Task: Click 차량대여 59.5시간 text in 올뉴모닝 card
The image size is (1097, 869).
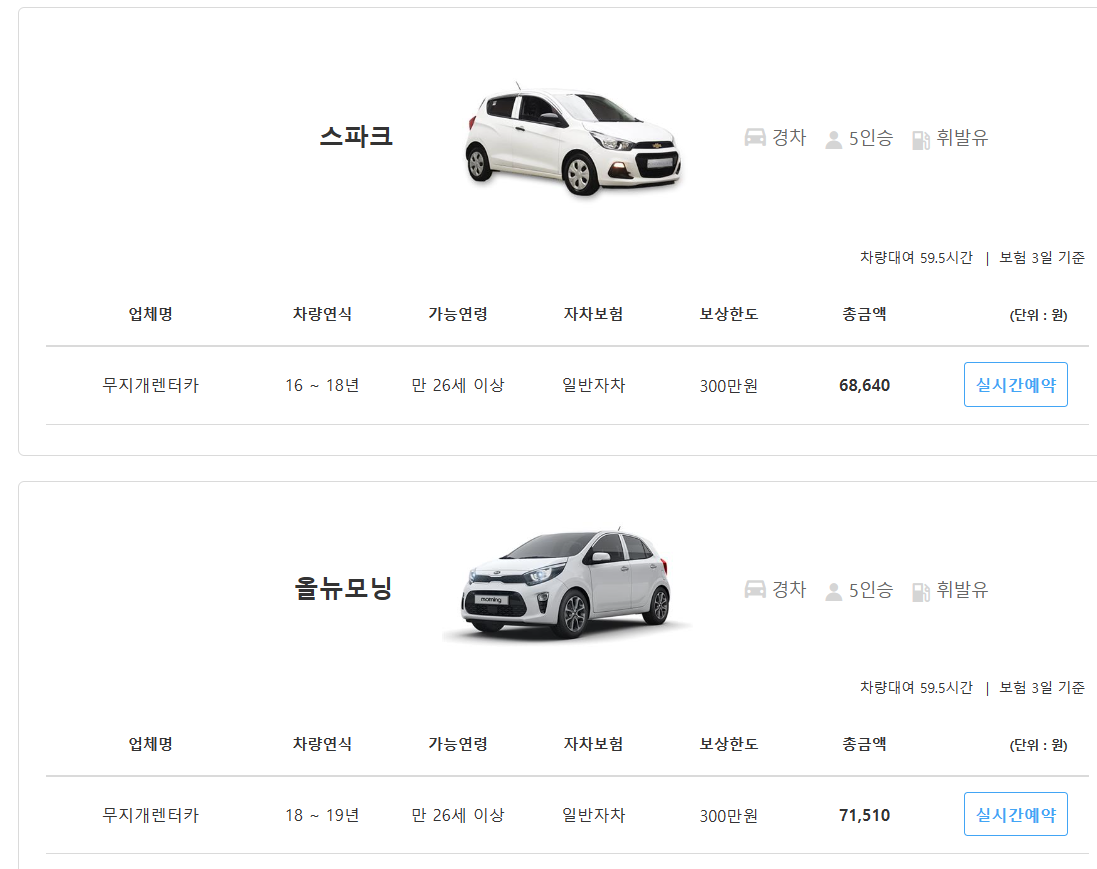Action: (x=916, y=688)
